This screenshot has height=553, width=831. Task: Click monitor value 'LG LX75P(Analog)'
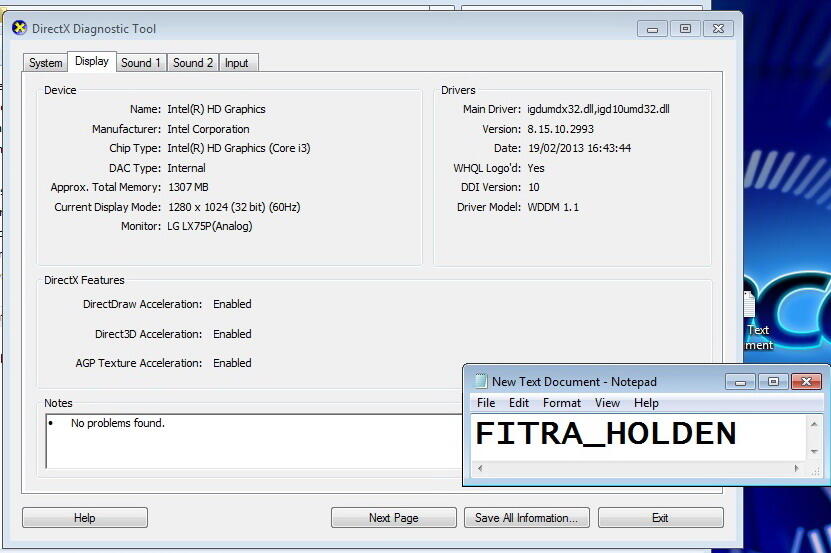click(209, 226)
